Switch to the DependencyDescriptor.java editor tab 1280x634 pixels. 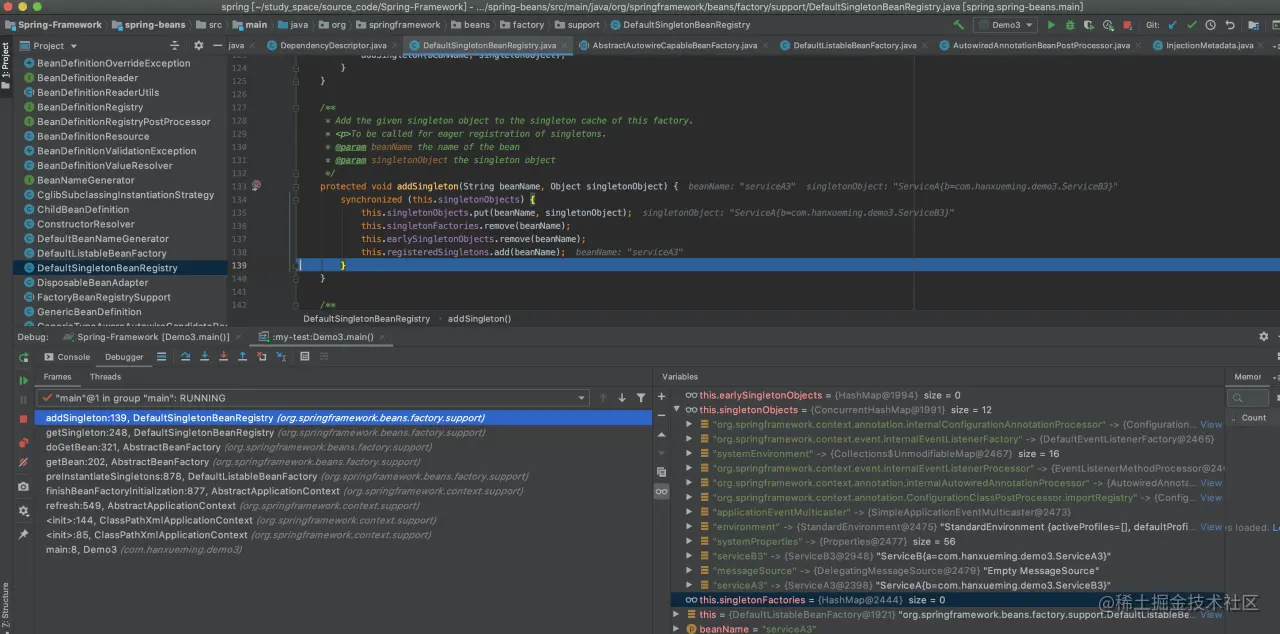coord(332,45)
